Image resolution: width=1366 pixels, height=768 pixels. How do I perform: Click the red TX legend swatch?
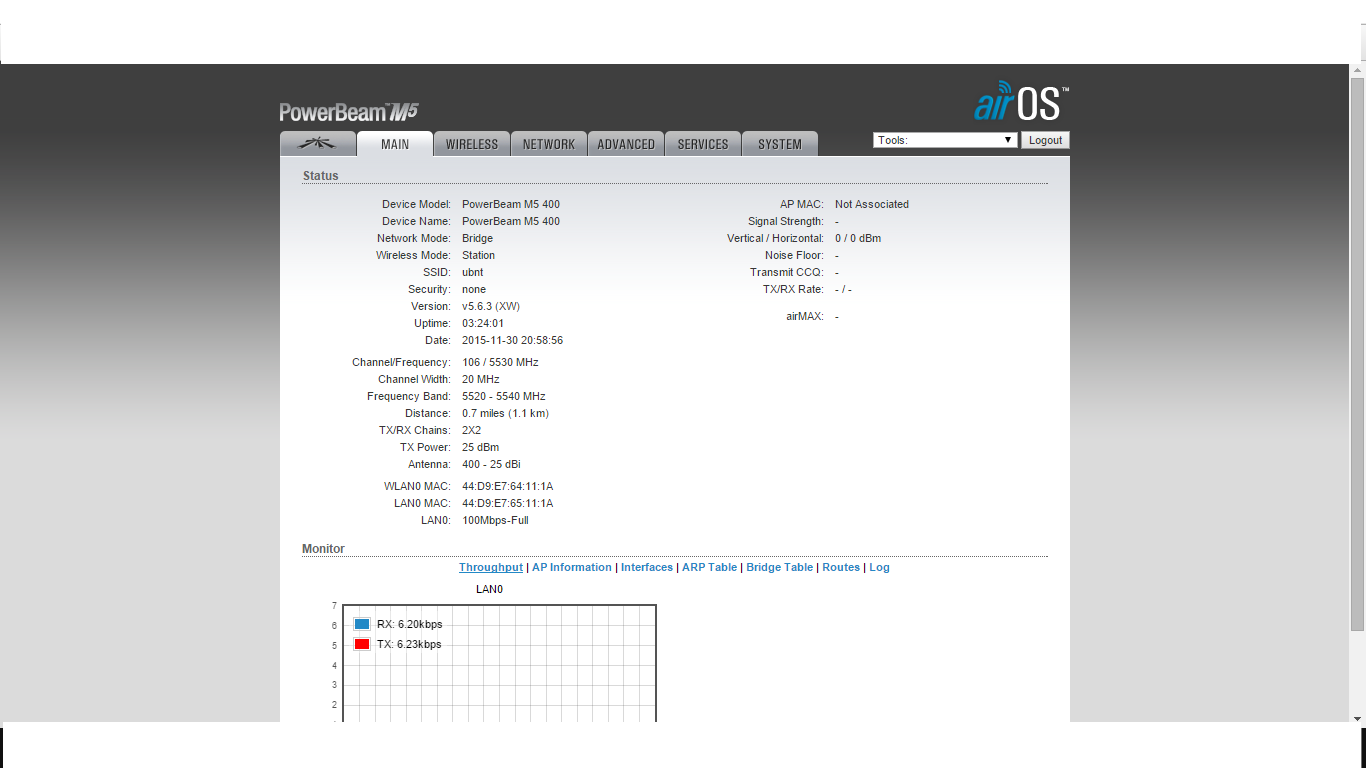pyautogui.click(x=362, y=644)
